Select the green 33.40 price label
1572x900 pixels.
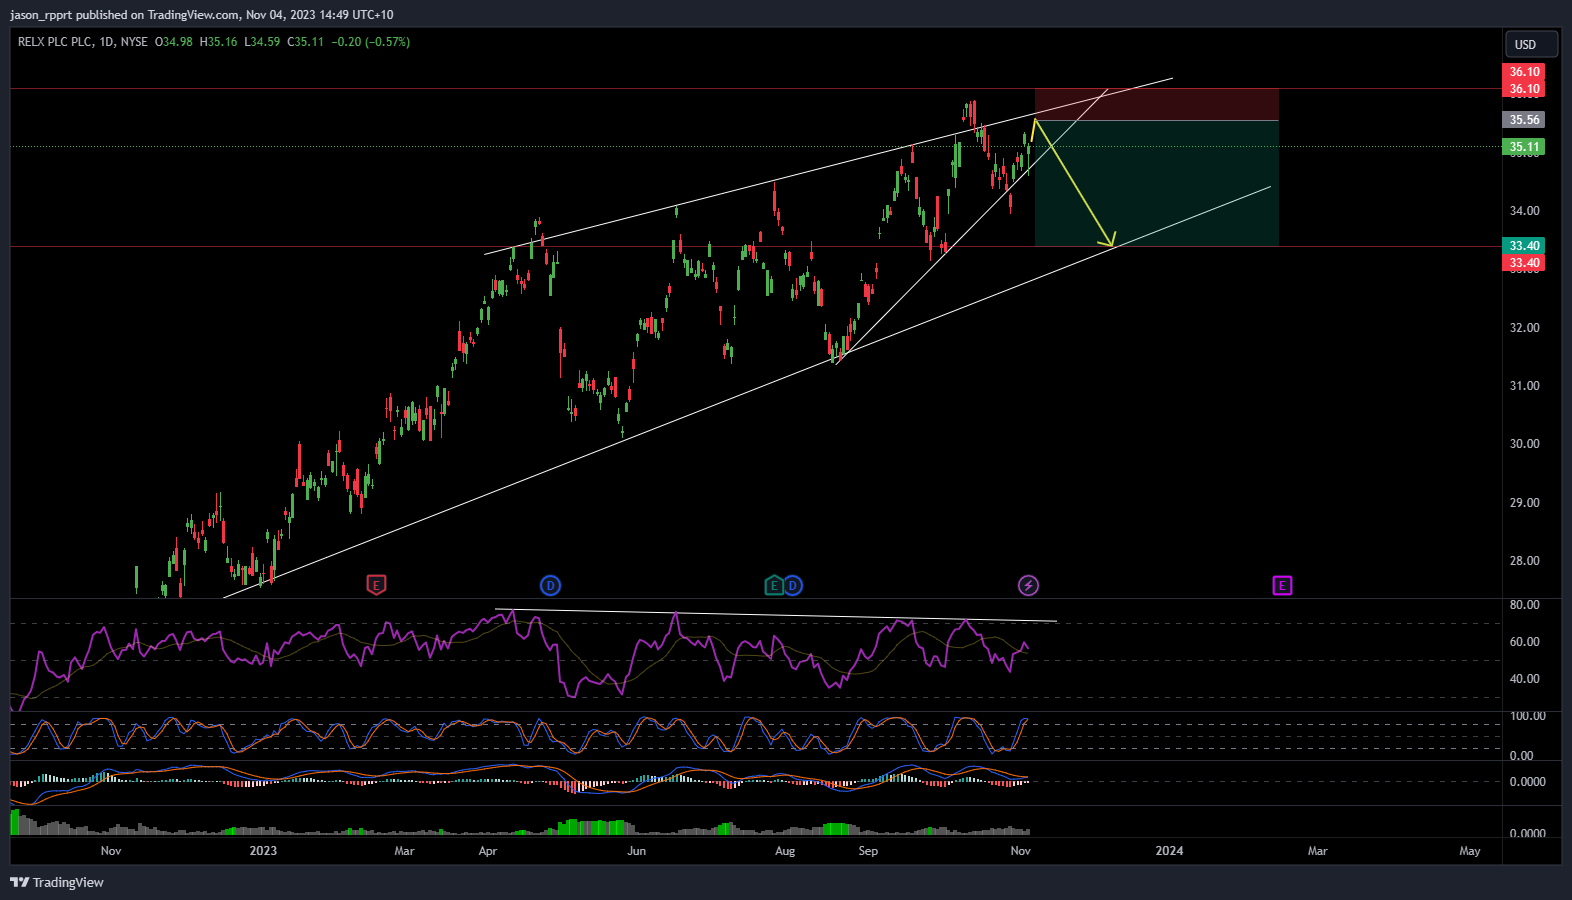pyautogui.click(x=1524, y=246)
